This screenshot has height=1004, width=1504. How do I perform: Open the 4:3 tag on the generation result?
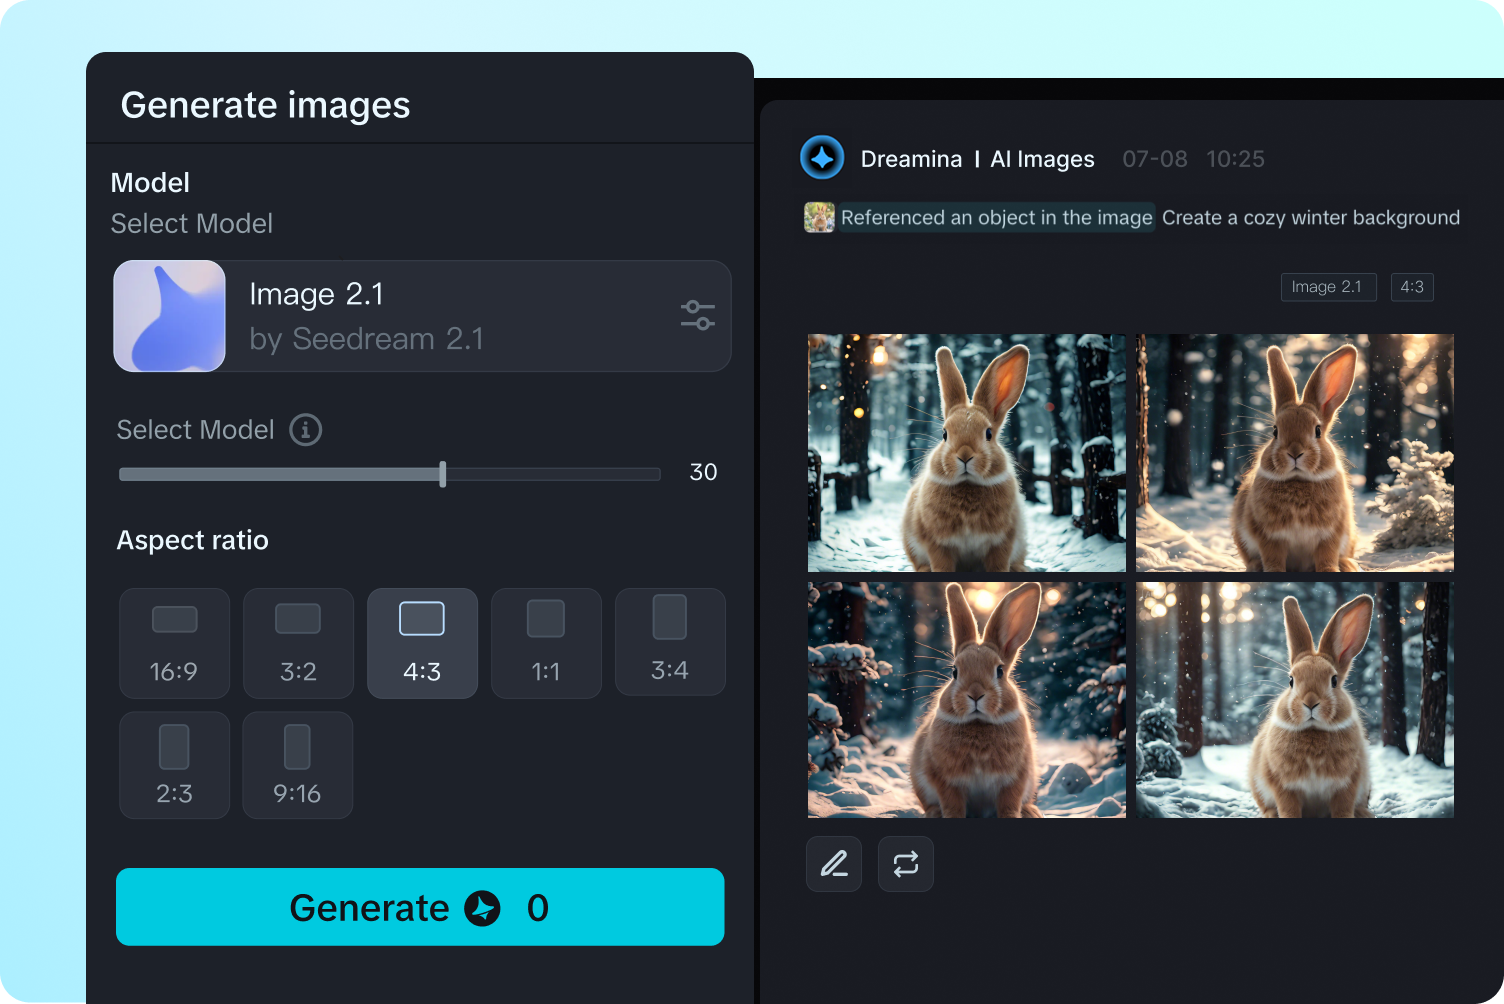[1412, 287]
